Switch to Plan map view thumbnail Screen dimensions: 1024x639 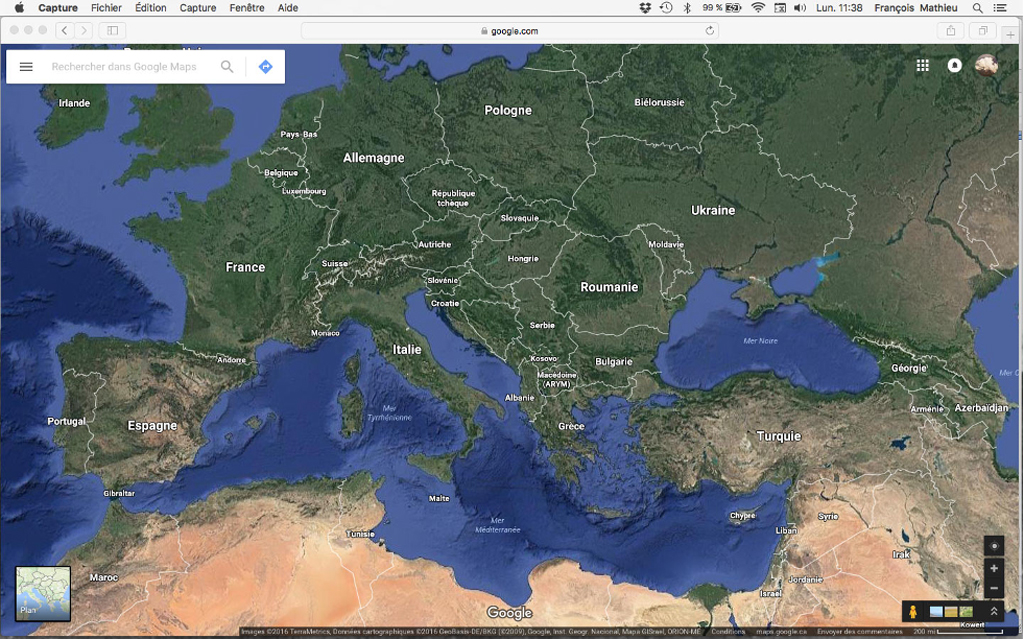pos(43,593)
